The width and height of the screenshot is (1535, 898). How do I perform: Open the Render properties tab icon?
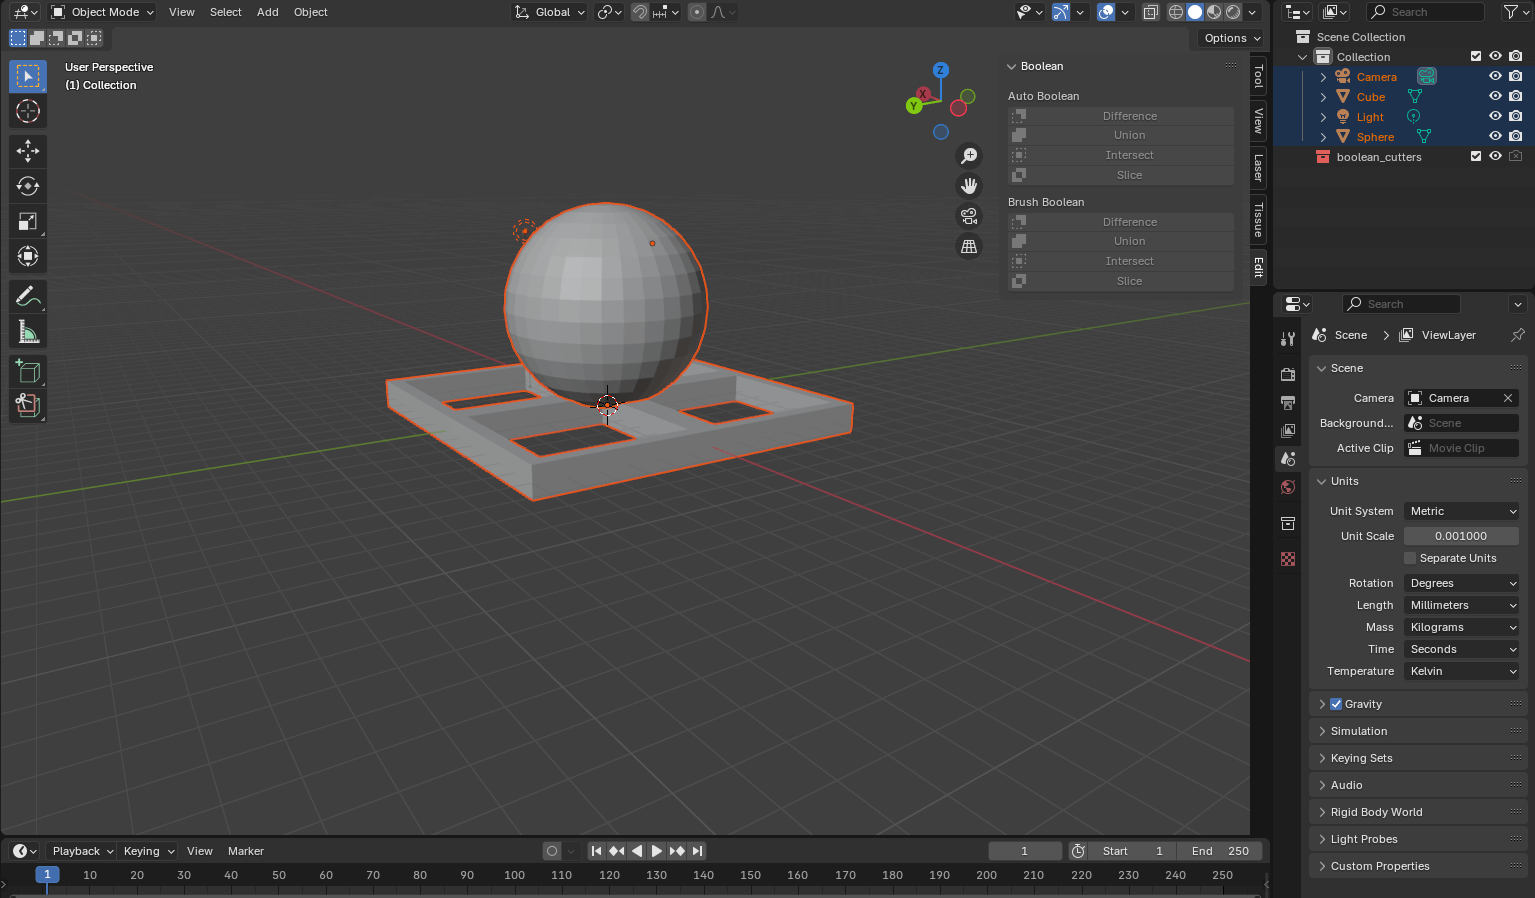1288,374
